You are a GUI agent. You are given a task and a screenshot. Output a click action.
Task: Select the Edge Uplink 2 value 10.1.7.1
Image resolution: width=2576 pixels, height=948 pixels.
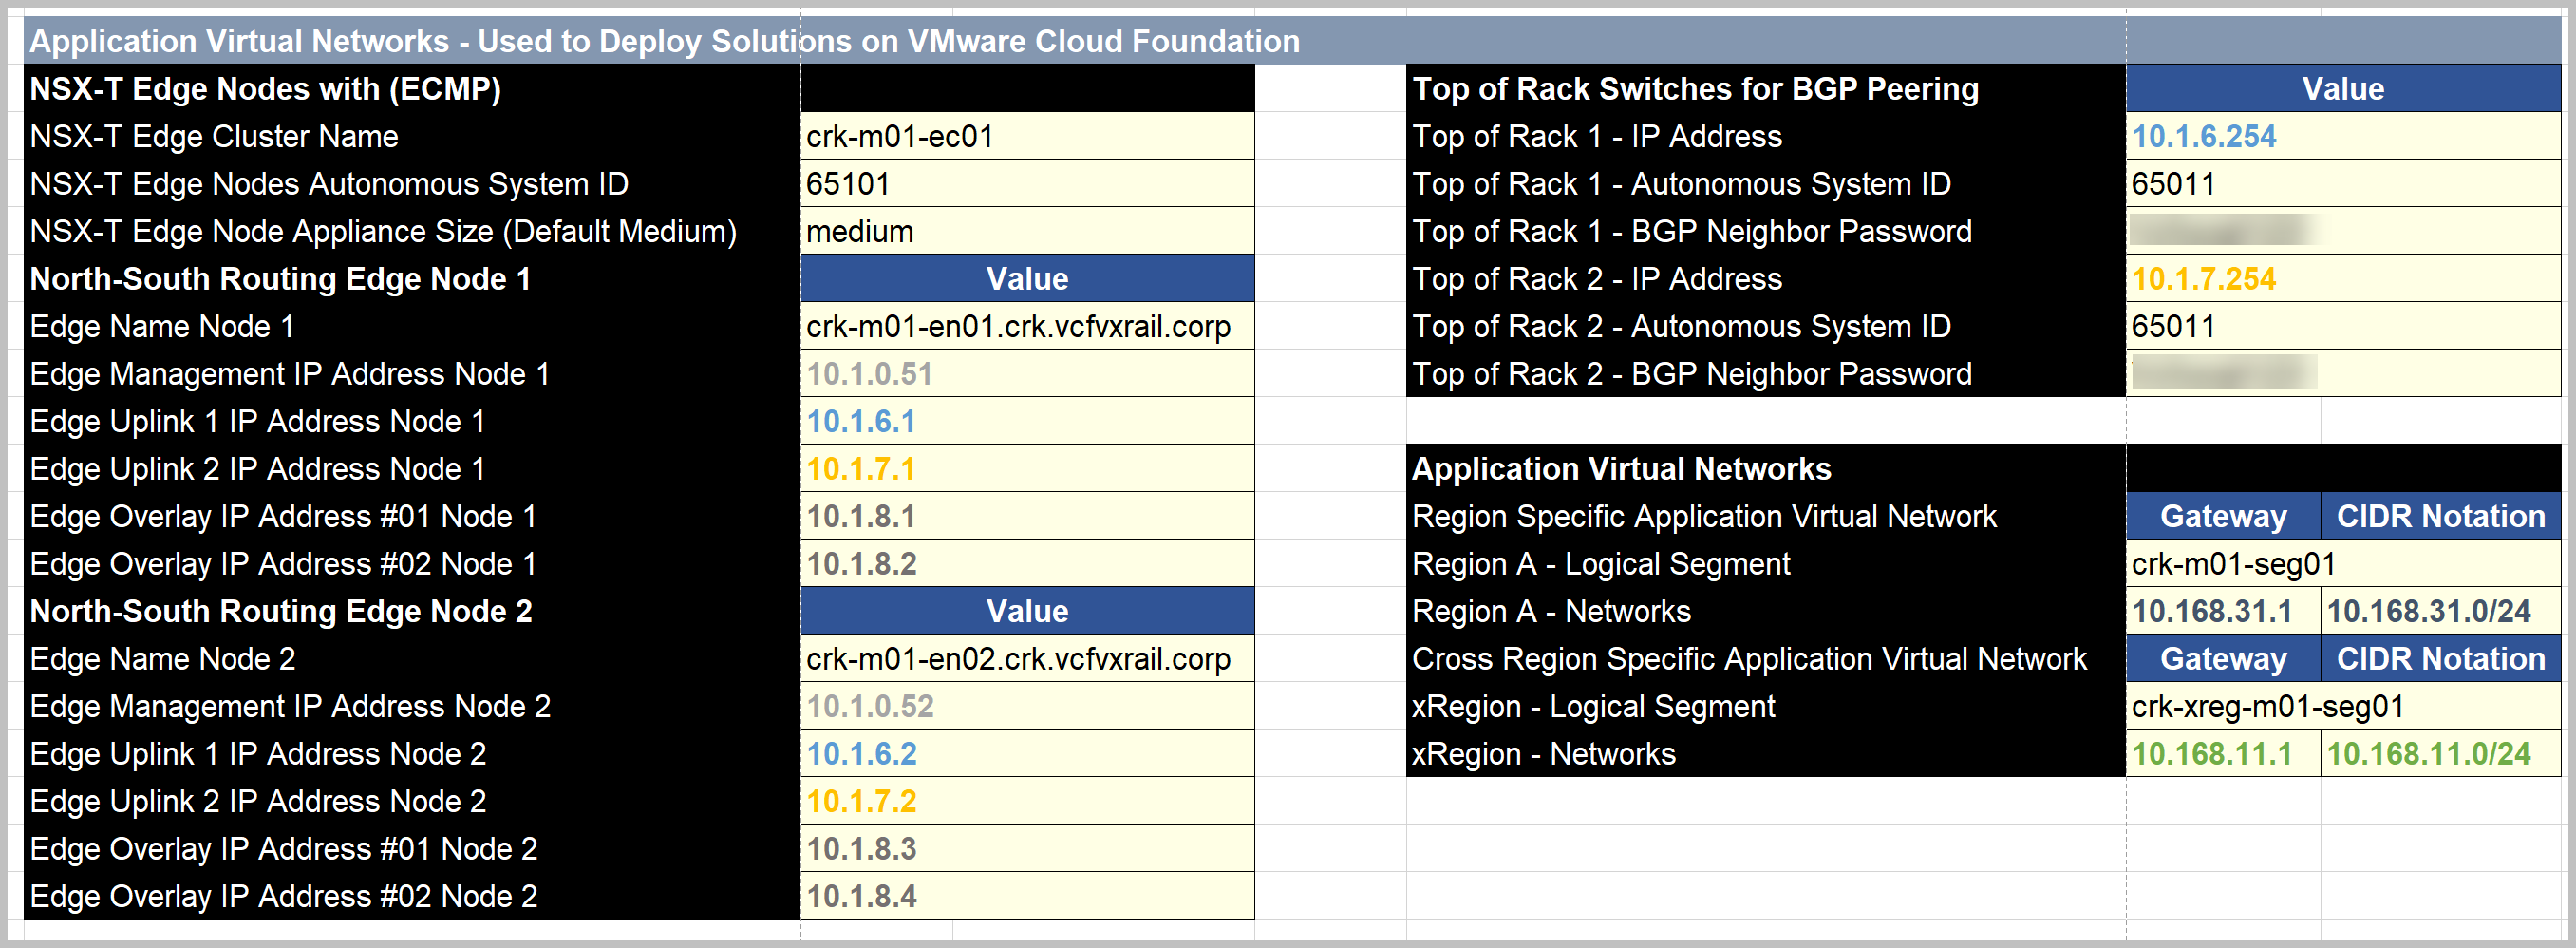click(1026, 469)
